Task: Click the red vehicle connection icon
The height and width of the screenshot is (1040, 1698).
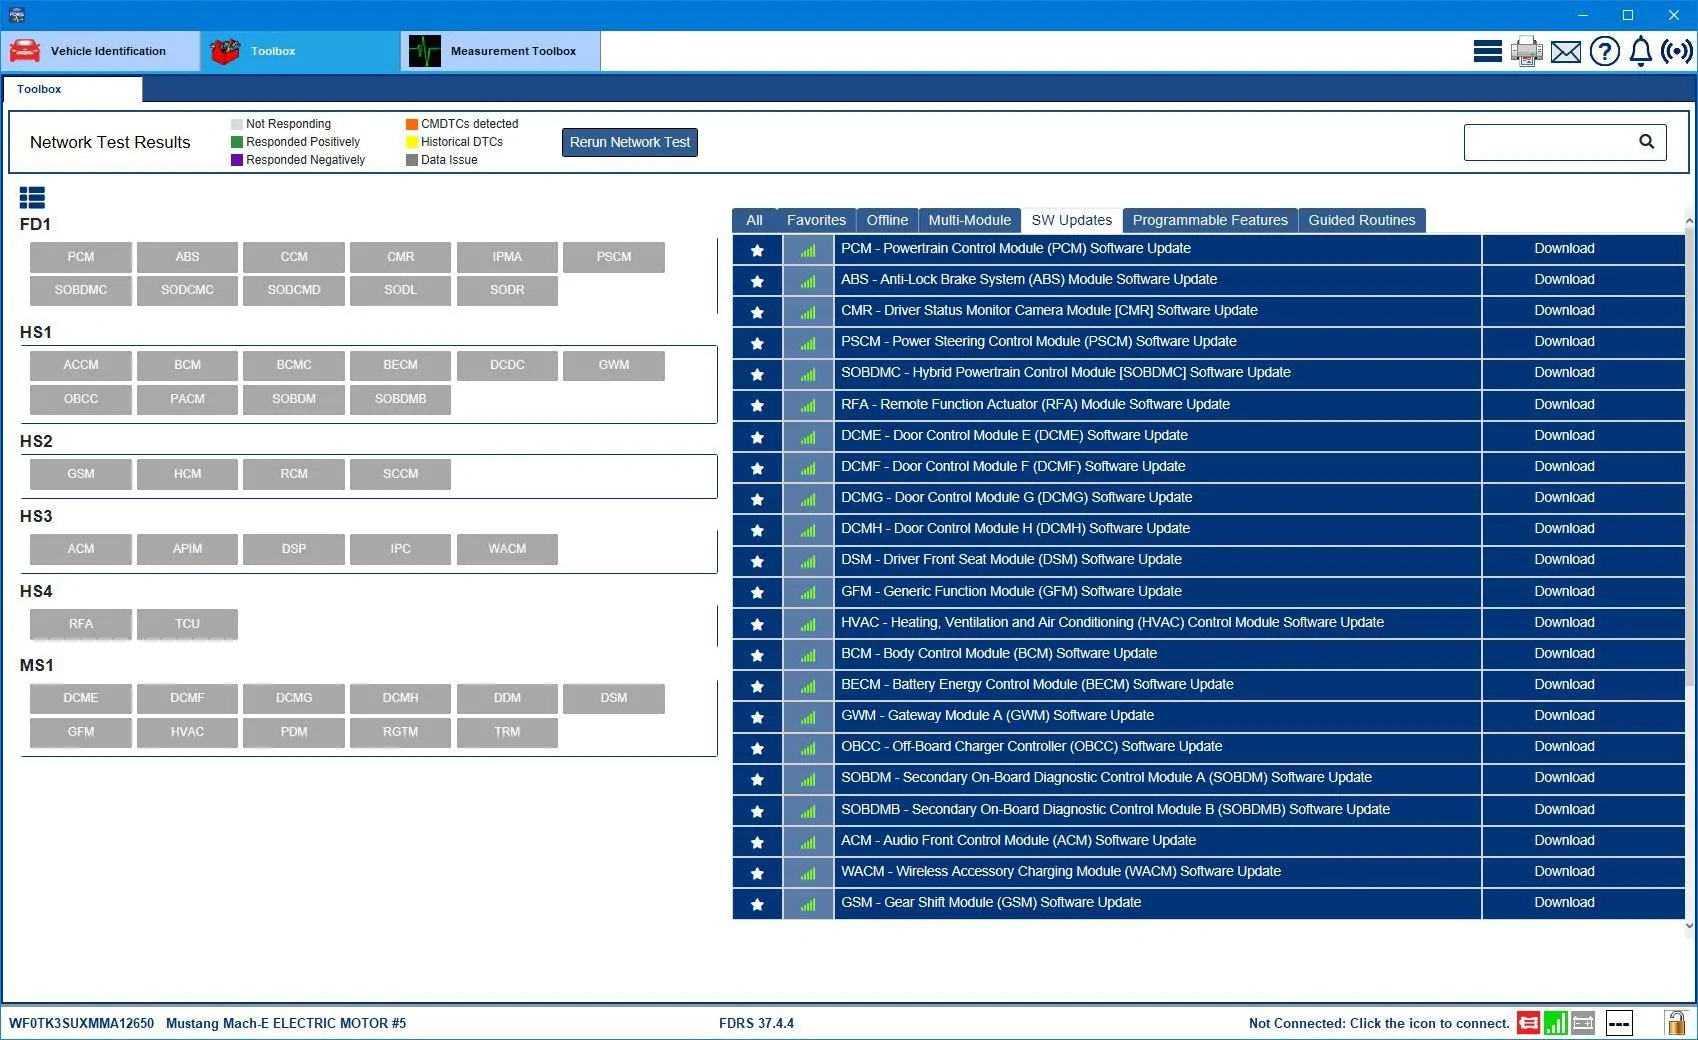Action: [1528, 1023]
